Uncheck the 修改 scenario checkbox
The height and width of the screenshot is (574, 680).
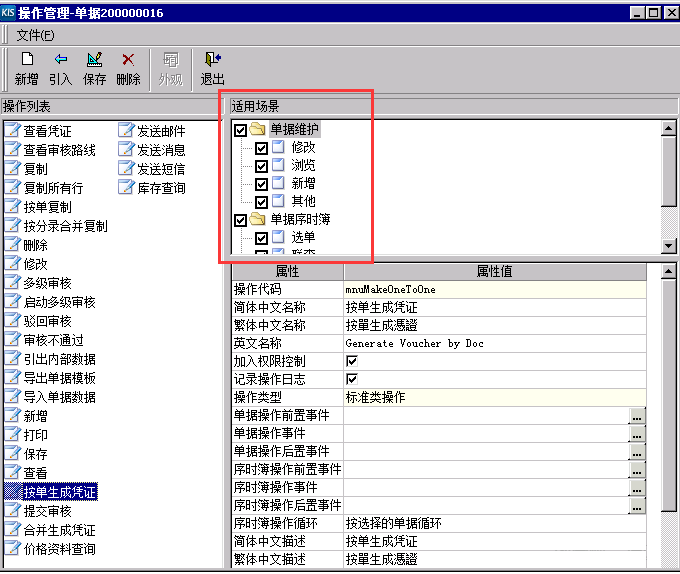tap(262, 148)
